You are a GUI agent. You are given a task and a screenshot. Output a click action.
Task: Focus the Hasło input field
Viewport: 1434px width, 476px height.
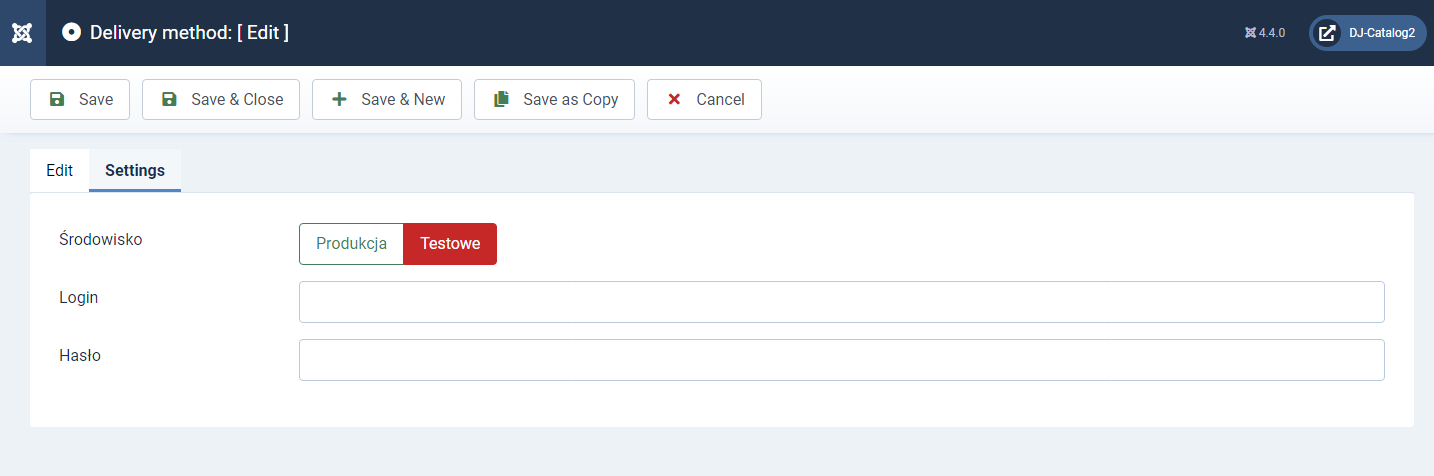click(x=842, y=360)
